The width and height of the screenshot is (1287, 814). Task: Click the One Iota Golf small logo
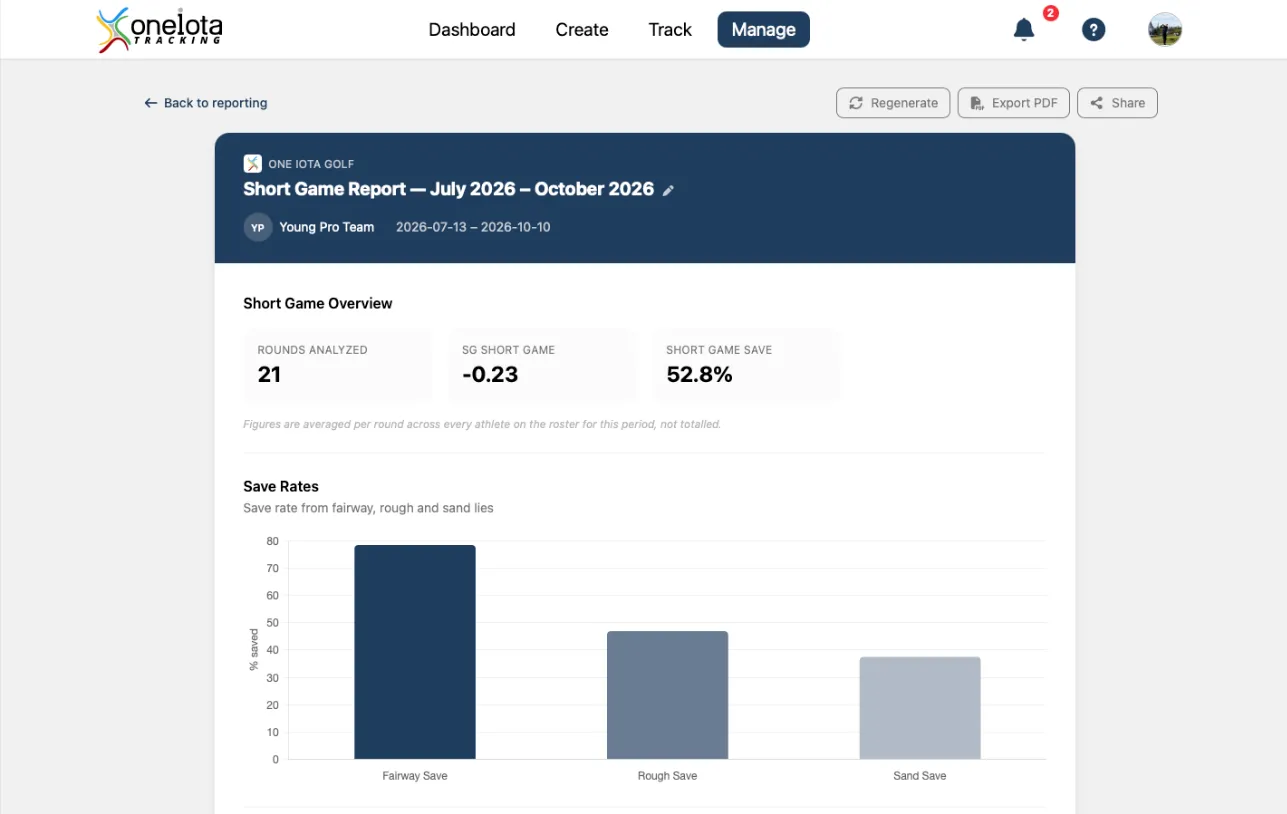[x=253, y=164]
